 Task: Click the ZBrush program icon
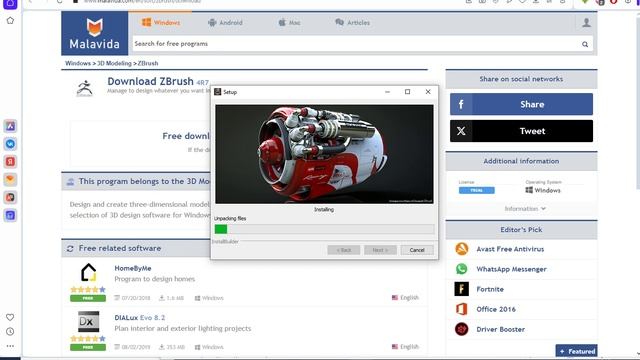[x=85, y=88]
